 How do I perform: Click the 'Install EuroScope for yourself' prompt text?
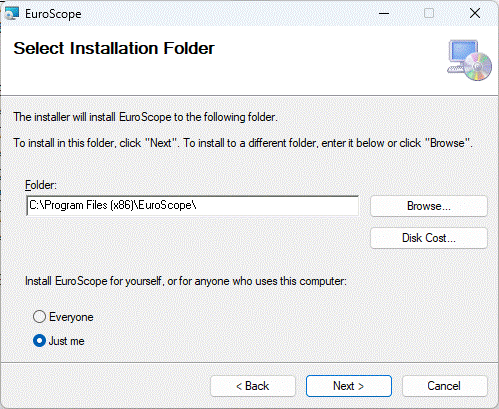[186, 281]
